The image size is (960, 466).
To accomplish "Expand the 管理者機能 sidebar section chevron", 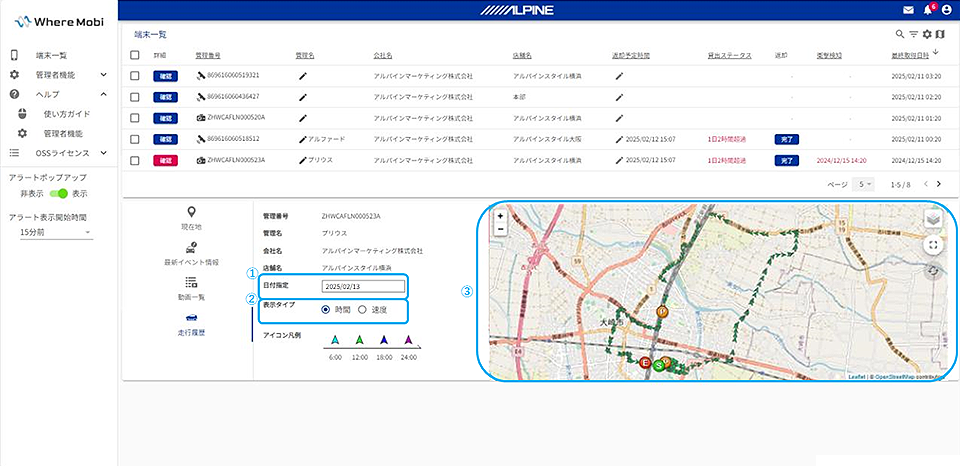I will pyautogui.click(x=103, y=75).
